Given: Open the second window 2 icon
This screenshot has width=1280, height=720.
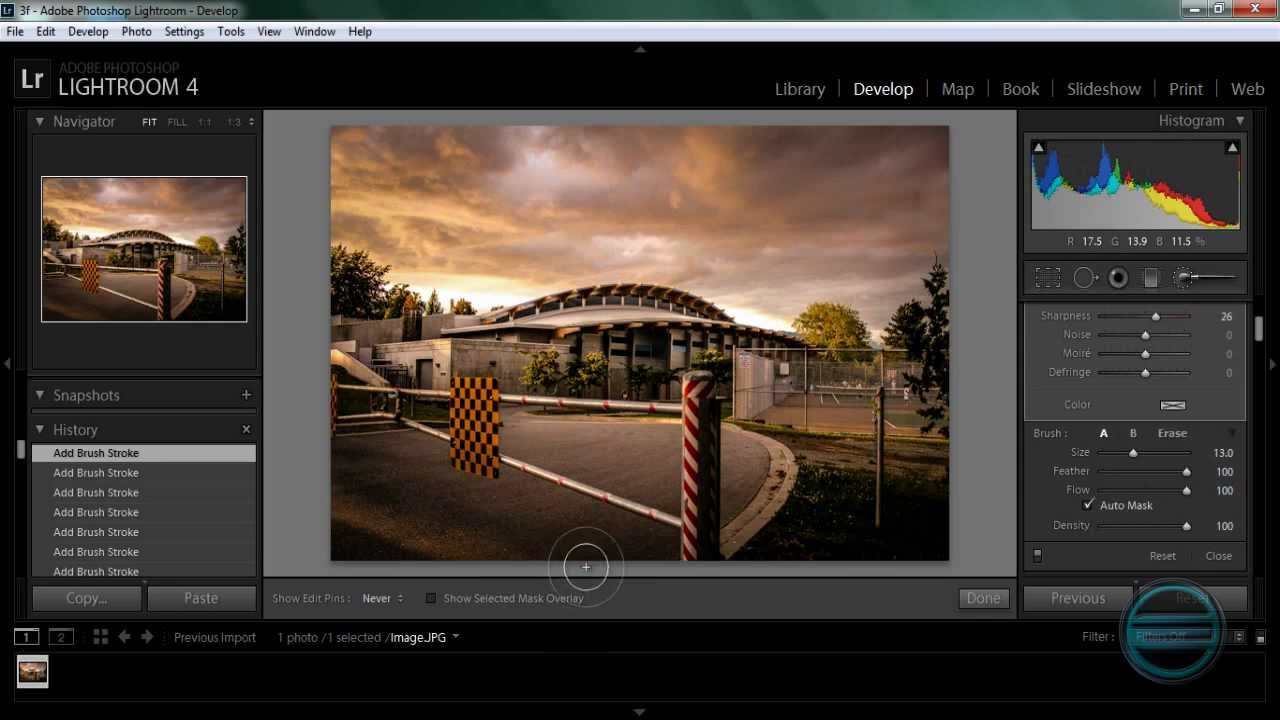Looking at the screenshot, I should tap(61, 637).
